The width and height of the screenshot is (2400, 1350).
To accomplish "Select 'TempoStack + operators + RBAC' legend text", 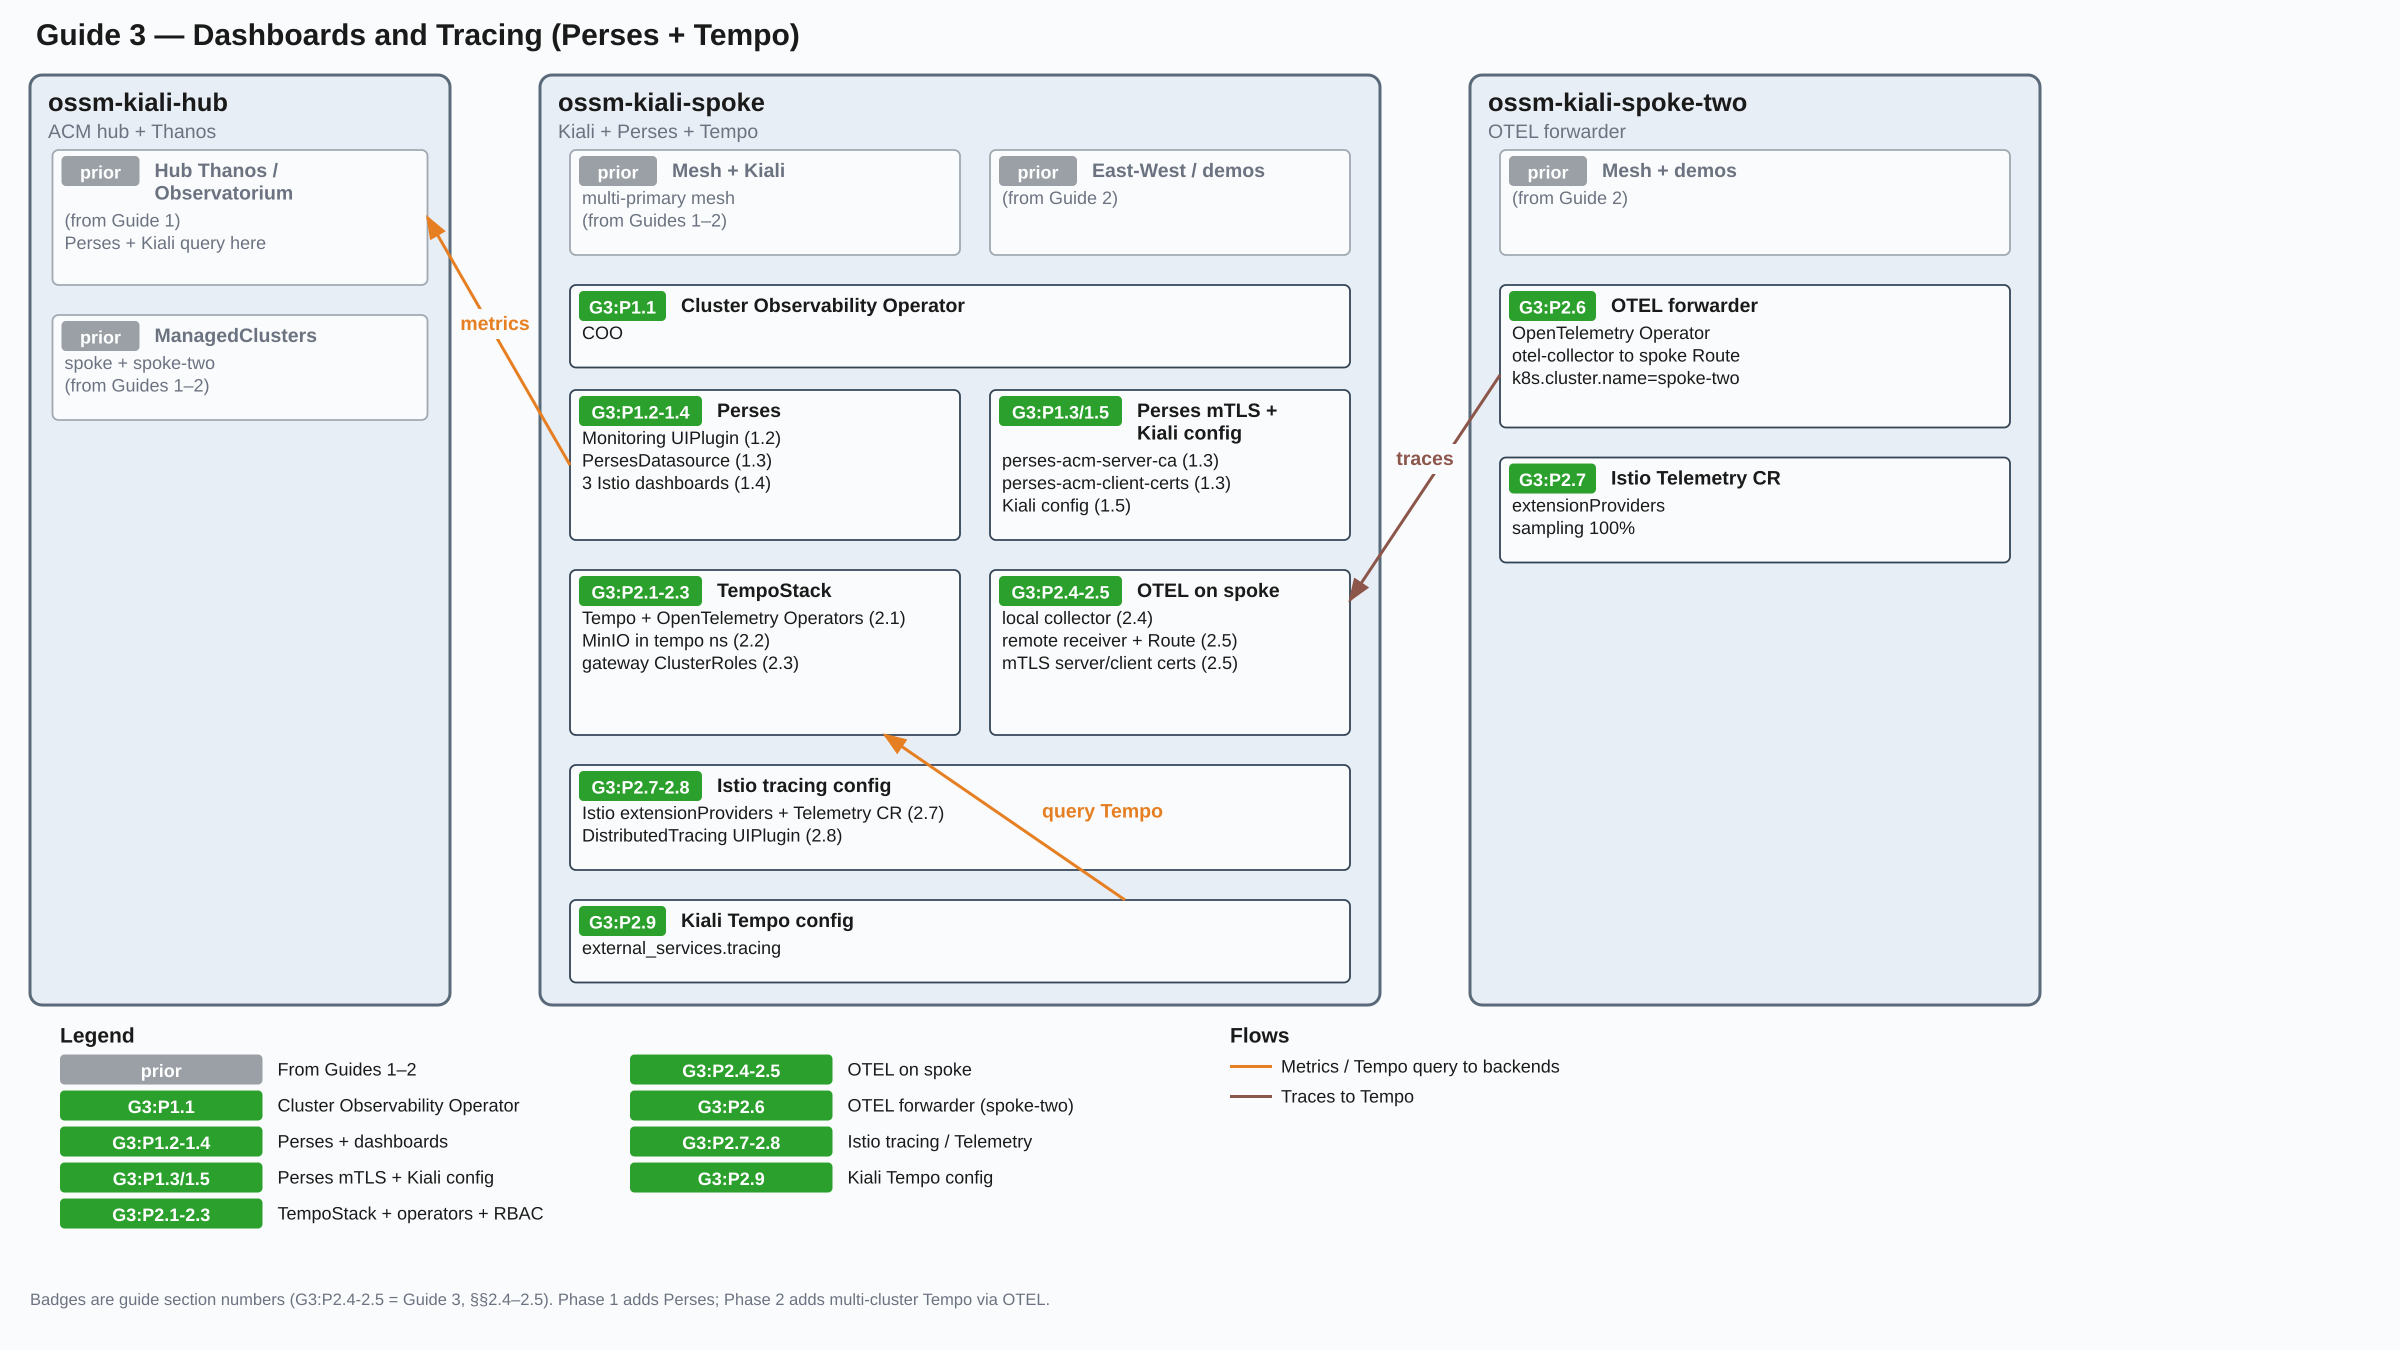I will (410, 1214).
